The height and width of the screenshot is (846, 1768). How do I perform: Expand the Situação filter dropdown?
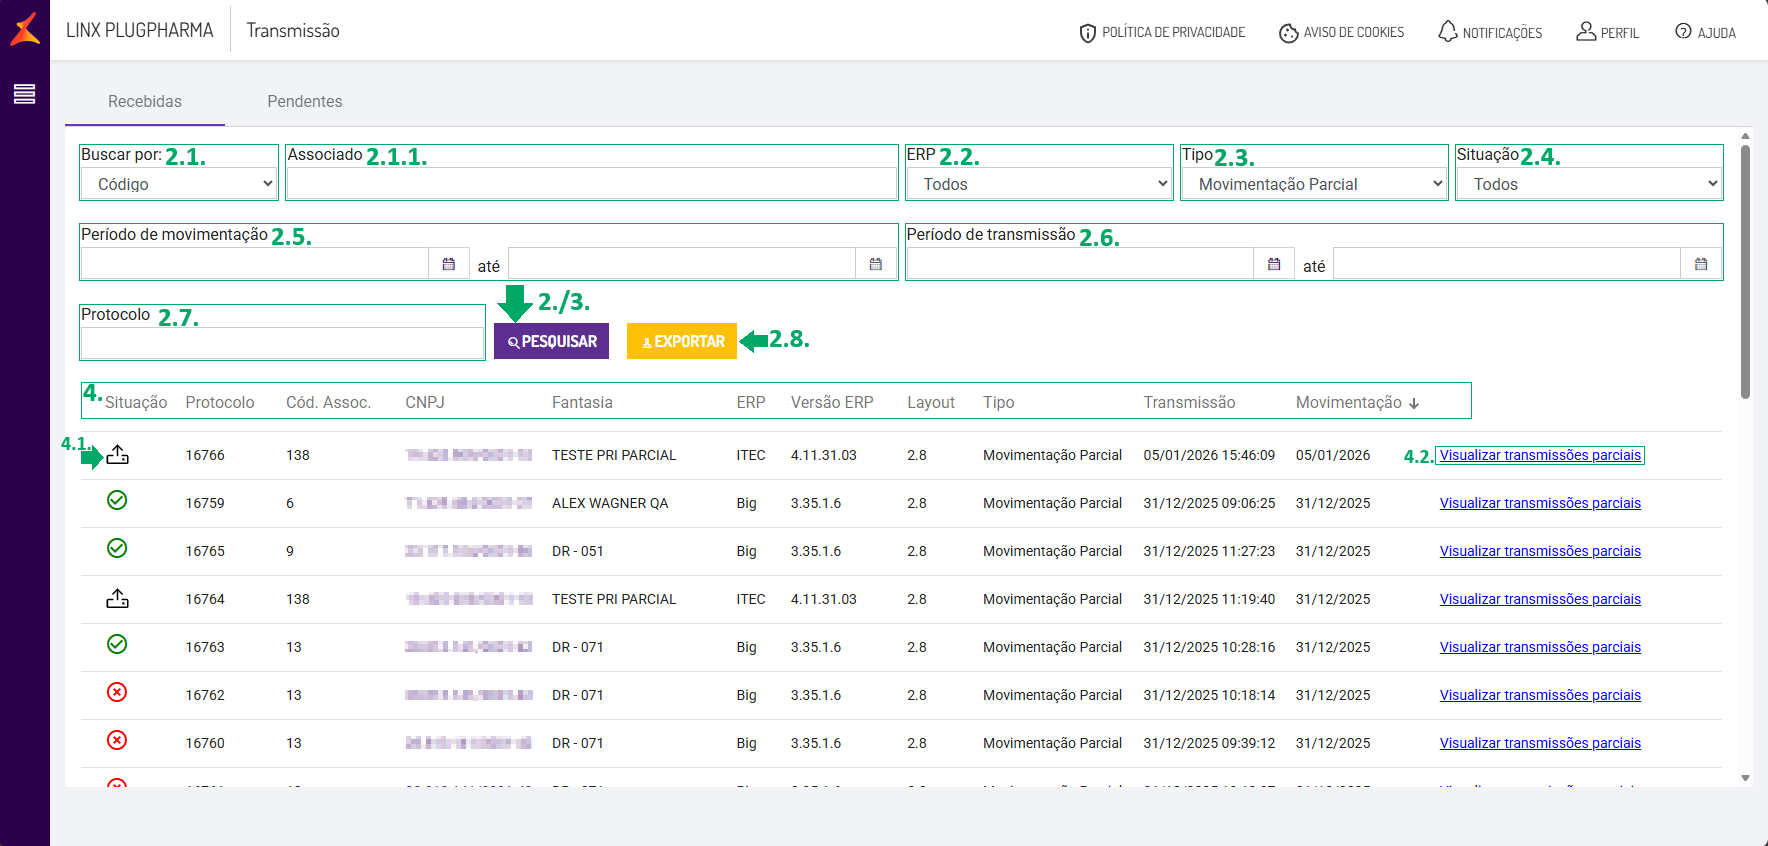pos(1589,184)
